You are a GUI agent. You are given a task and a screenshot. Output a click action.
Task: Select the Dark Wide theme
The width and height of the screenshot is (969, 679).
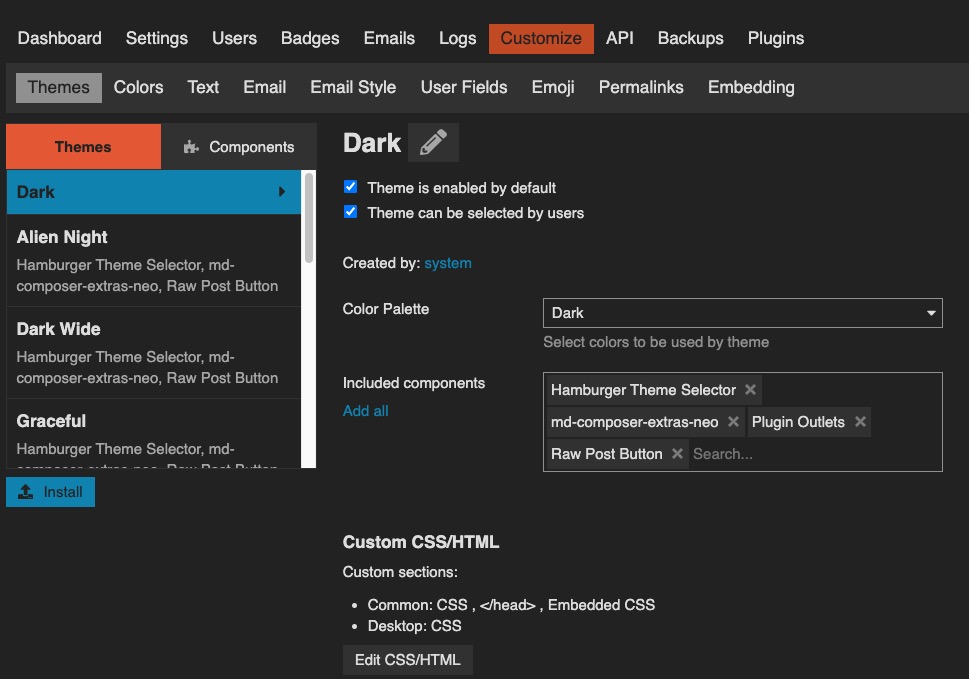point(153,353)
